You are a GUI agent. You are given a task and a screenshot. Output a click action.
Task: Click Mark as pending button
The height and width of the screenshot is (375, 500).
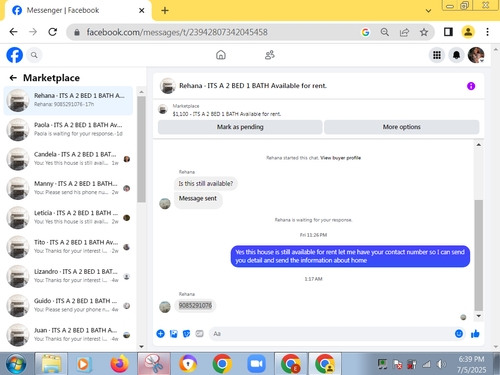click(x=240, y=127)
